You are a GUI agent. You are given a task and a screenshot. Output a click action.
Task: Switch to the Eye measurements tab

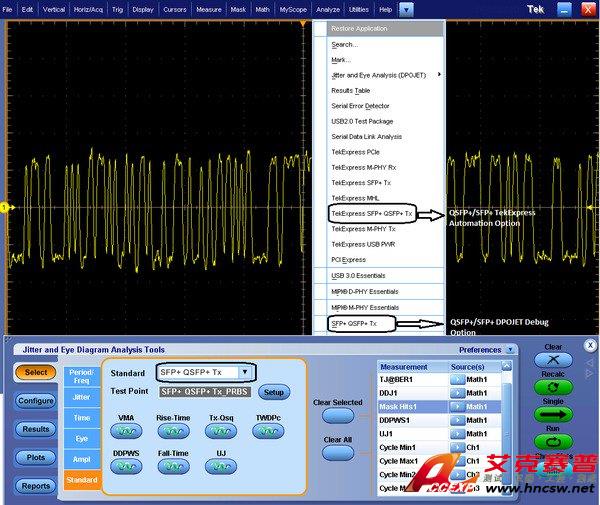pos(82,438)
